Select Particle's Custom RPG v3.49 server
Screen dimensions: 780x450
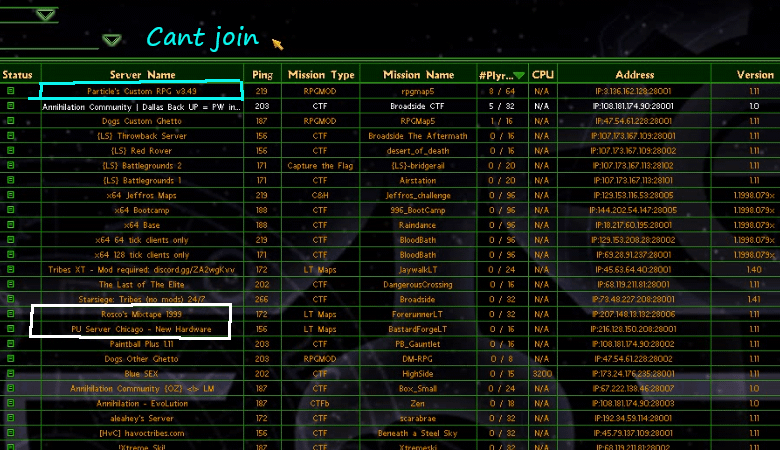click(x=142, y=91)
